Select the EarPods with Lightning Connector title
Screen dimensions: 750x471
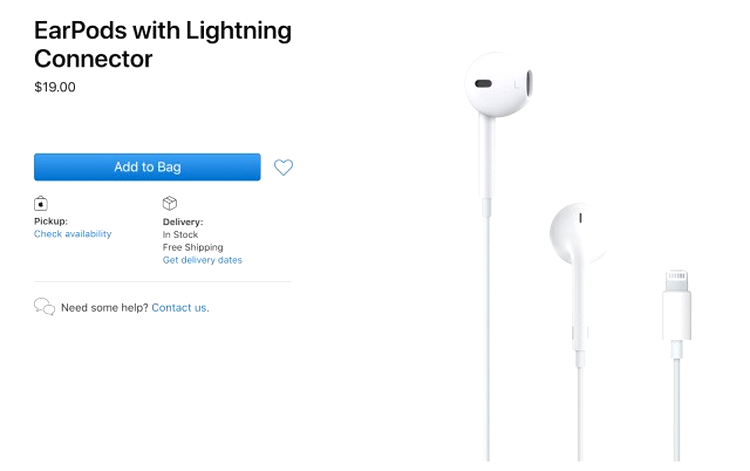point(163,44)
